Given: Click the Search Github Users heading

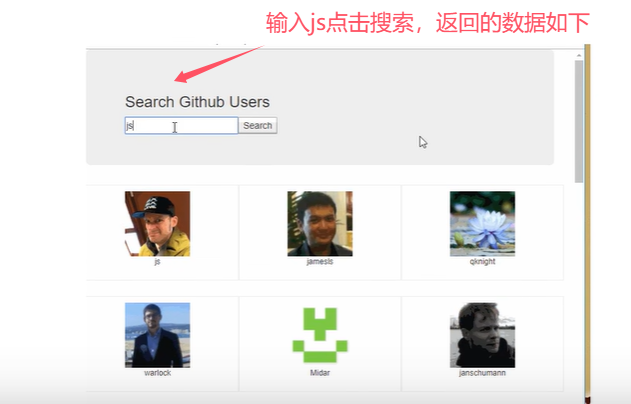Looking at the screenshot, I should 197,102.
